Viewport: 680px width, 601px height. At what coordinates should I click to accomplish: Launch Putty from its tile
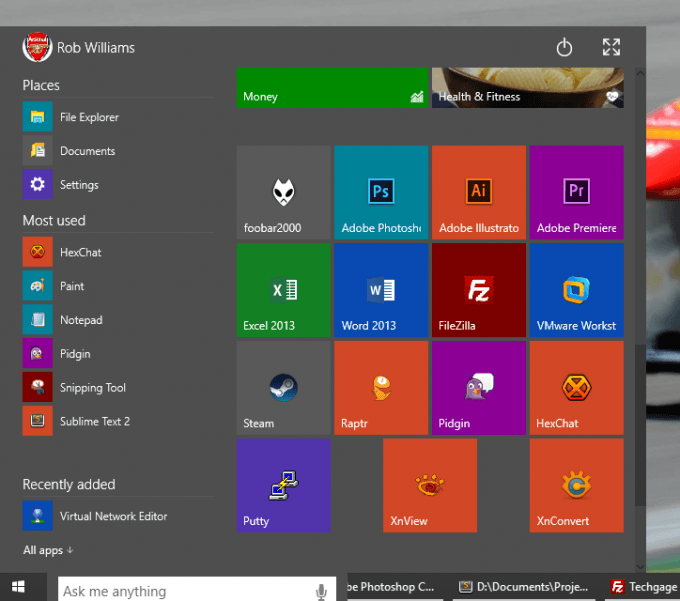(284, 485)
